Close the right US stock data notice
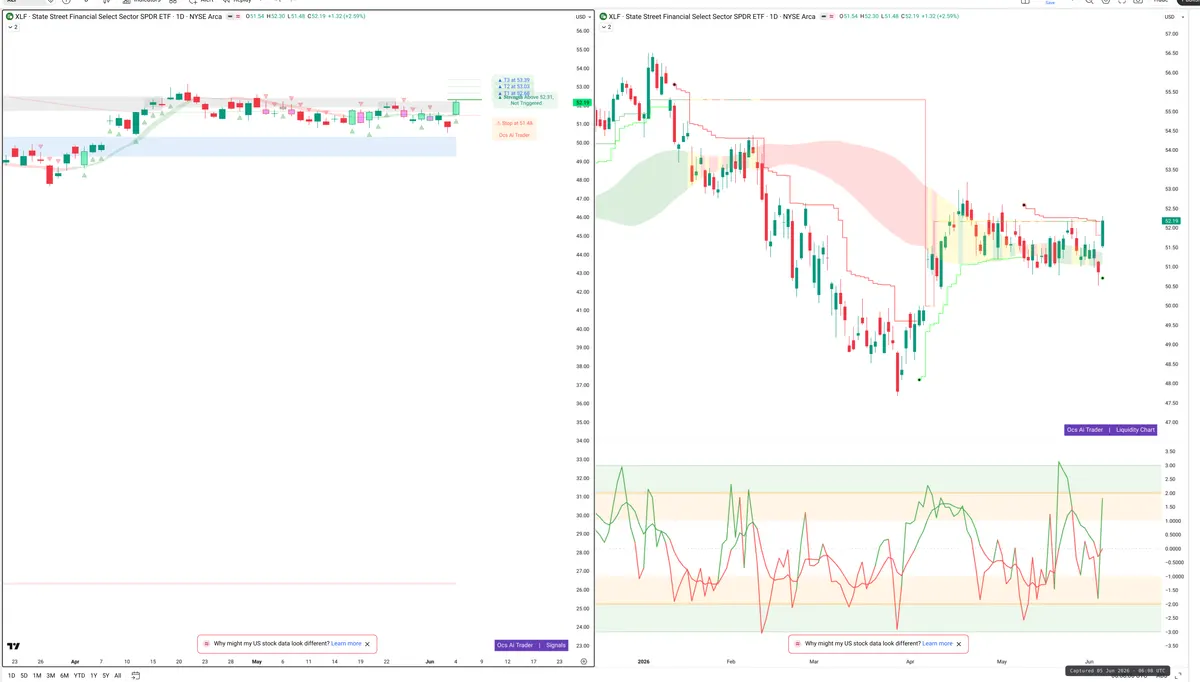Image resolution: width=1200 pixels, height=682 pixels. click(960, 644)
